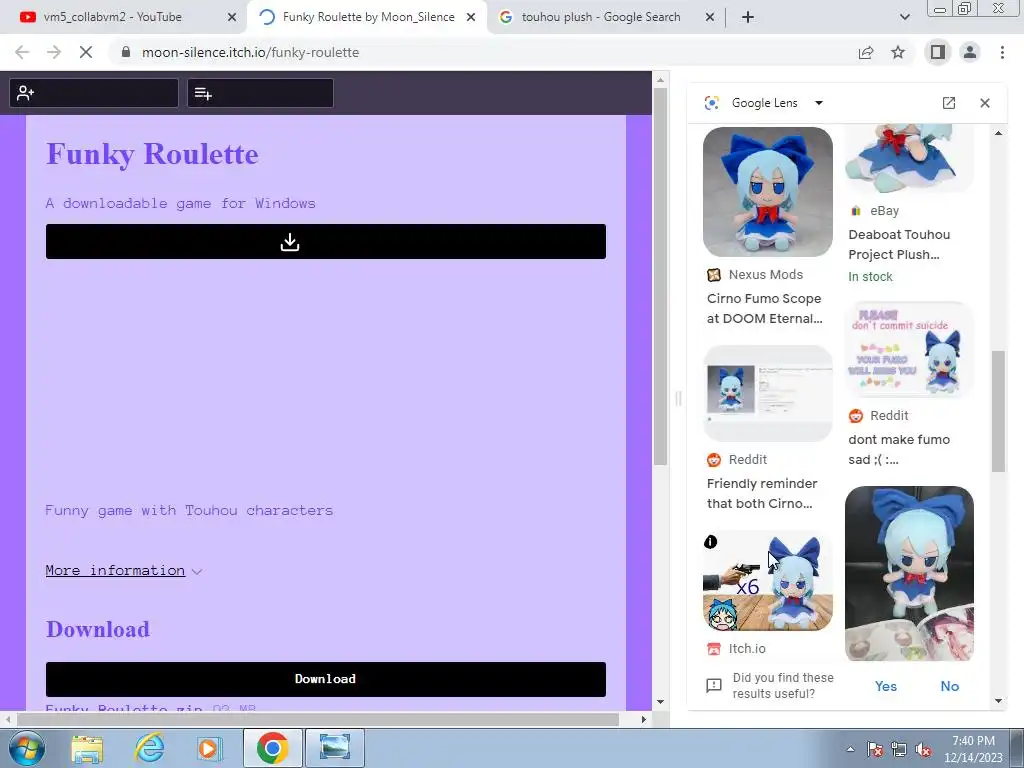1024x768 pixels.
Task: Open Cirno plush photo with book
Action: click(x=909, y=573)
